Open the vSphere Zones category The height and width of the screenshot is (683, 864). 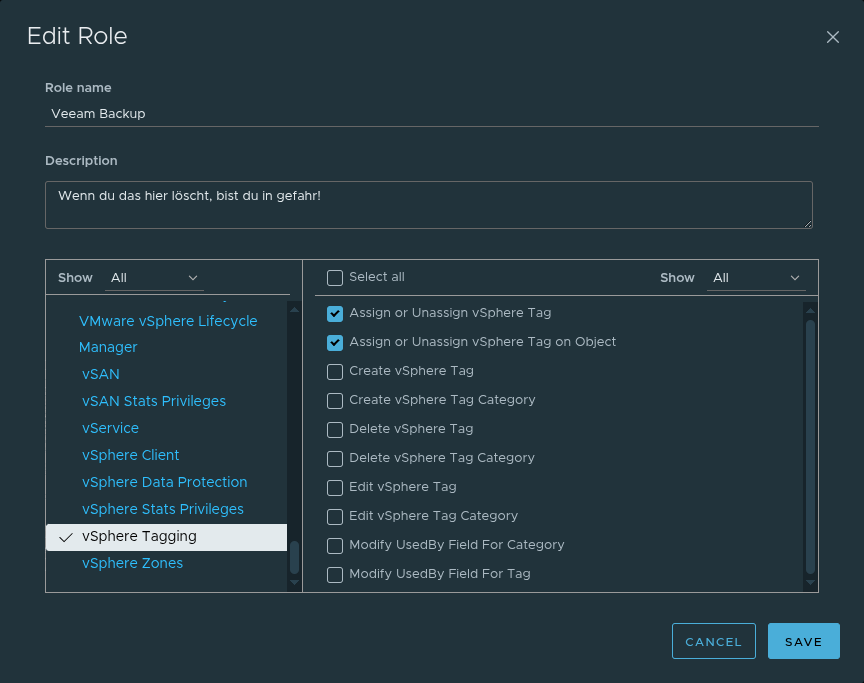click(132, 563)
